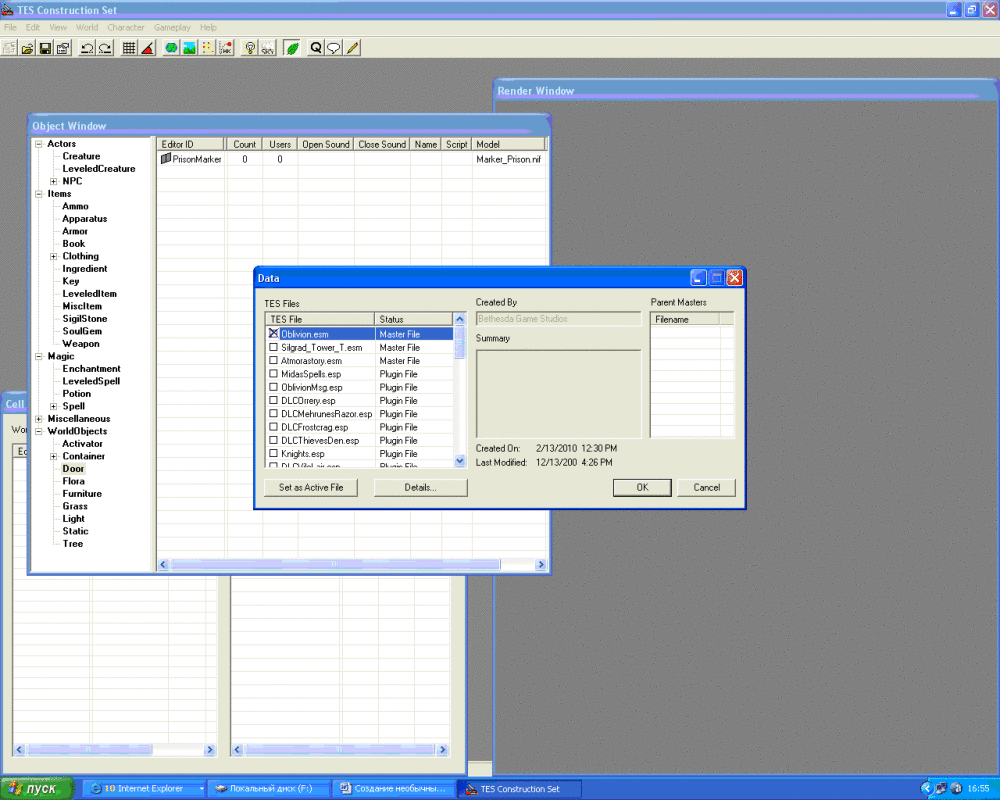
Task: Cancel the Data dialog
Action: click(x=707, y=487)
